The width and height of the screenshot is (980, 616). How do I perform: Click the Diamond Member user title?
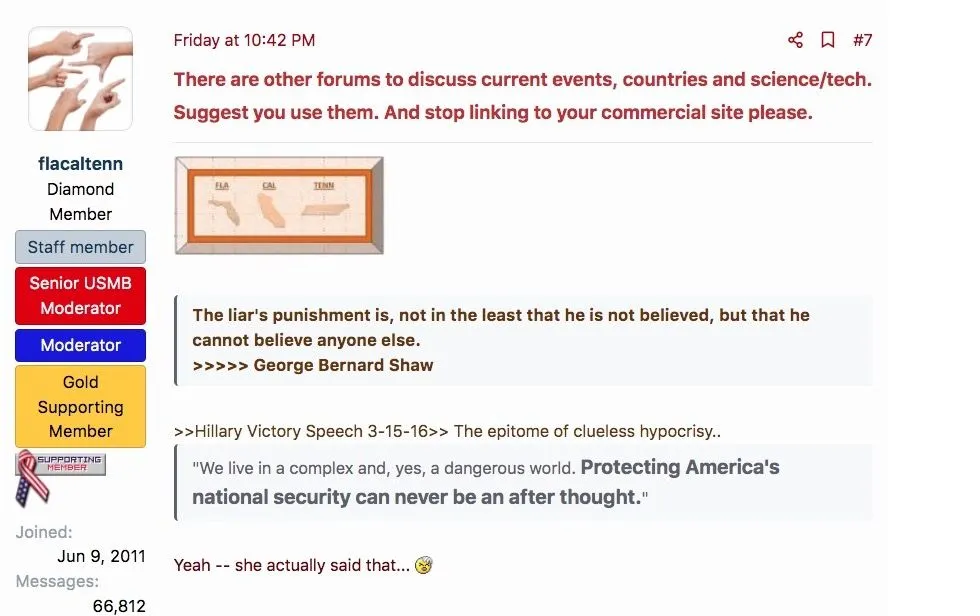tap(80, 201)
